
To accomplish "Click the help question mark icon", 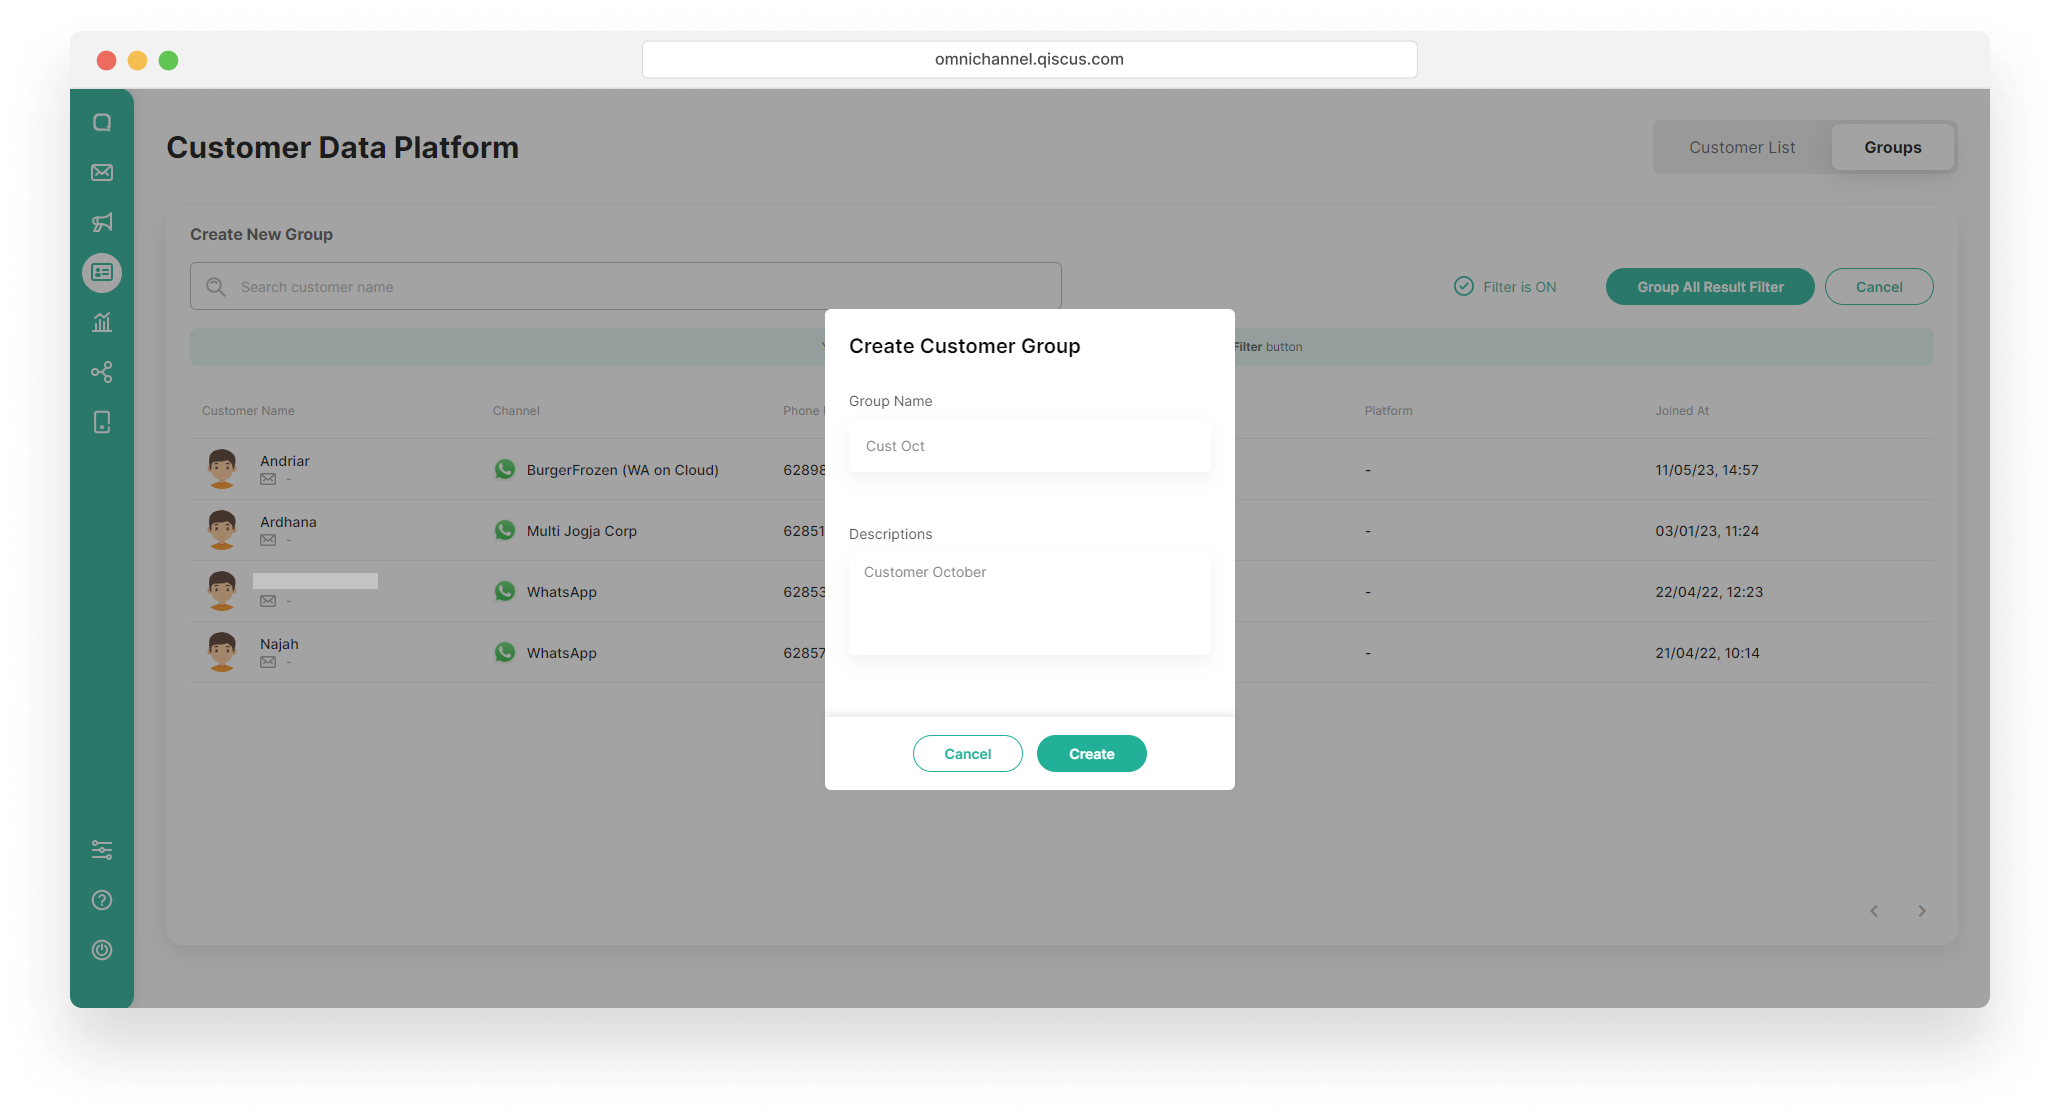I will tap(102, 900).
